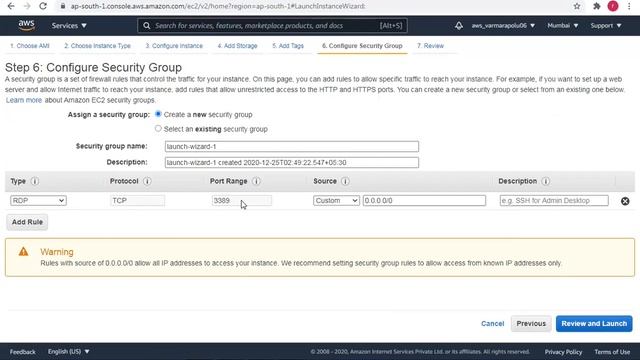Click info icon next to Type
The image size is (640, 360).
tap(35, 181)
